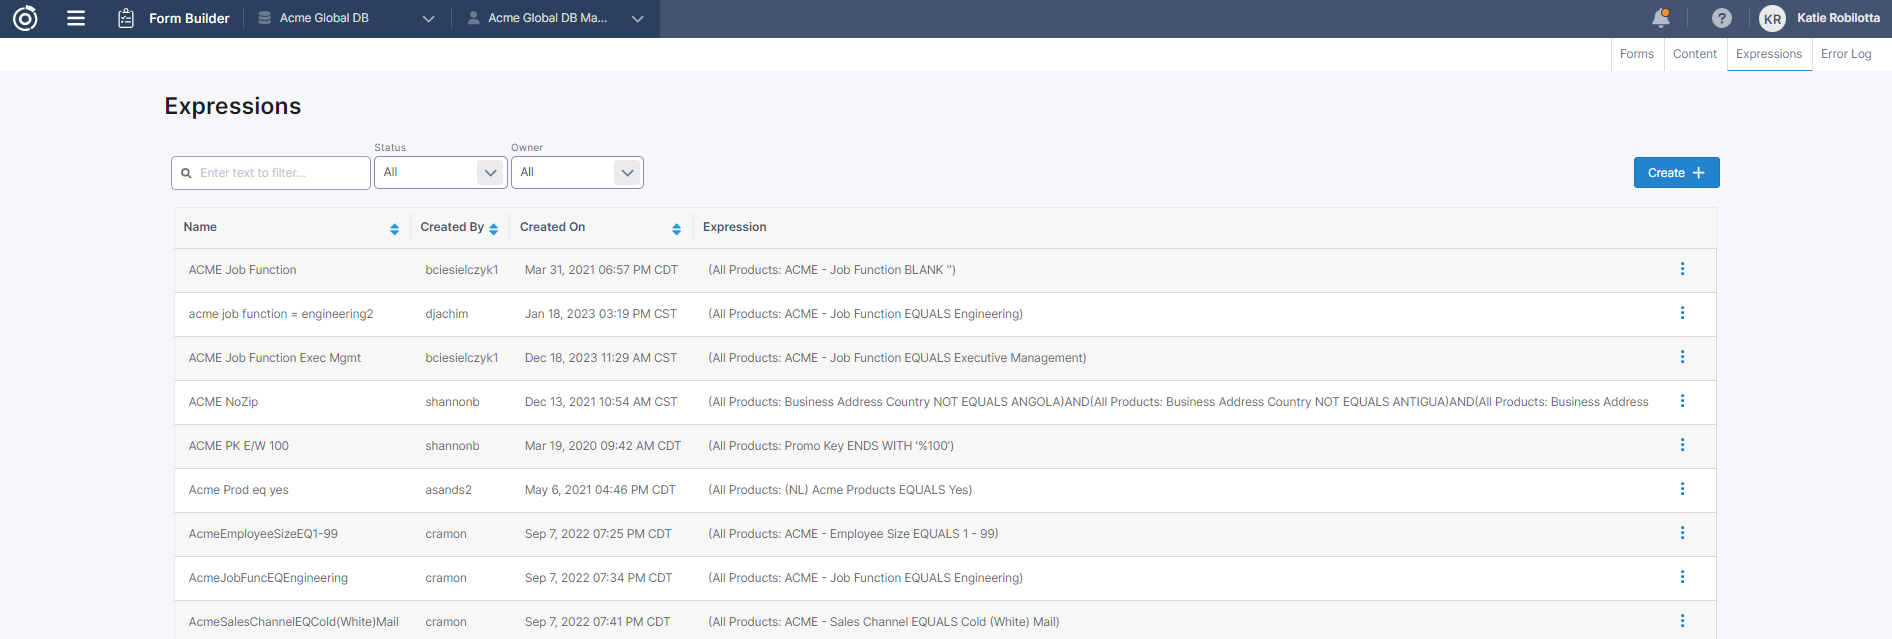Click the Create button
The image size is (1892, 639).
(1676, 173)
